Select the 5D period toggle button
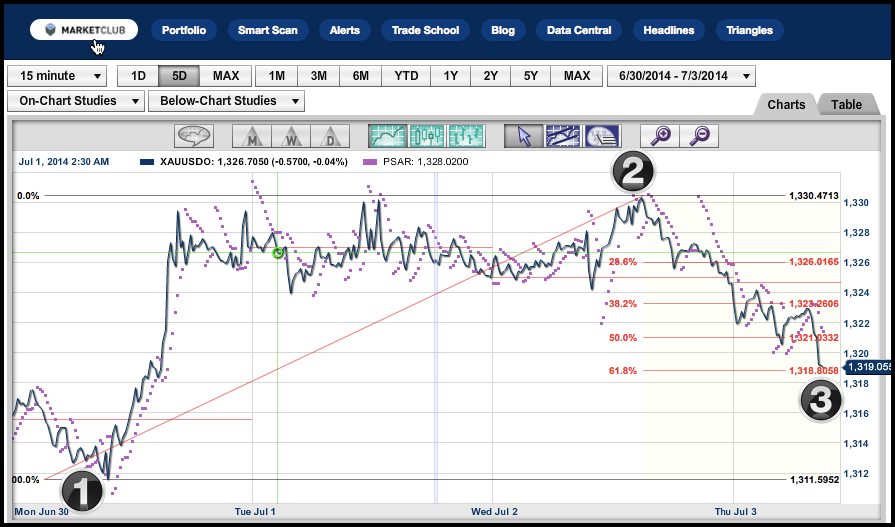 (x=179, y=76)
